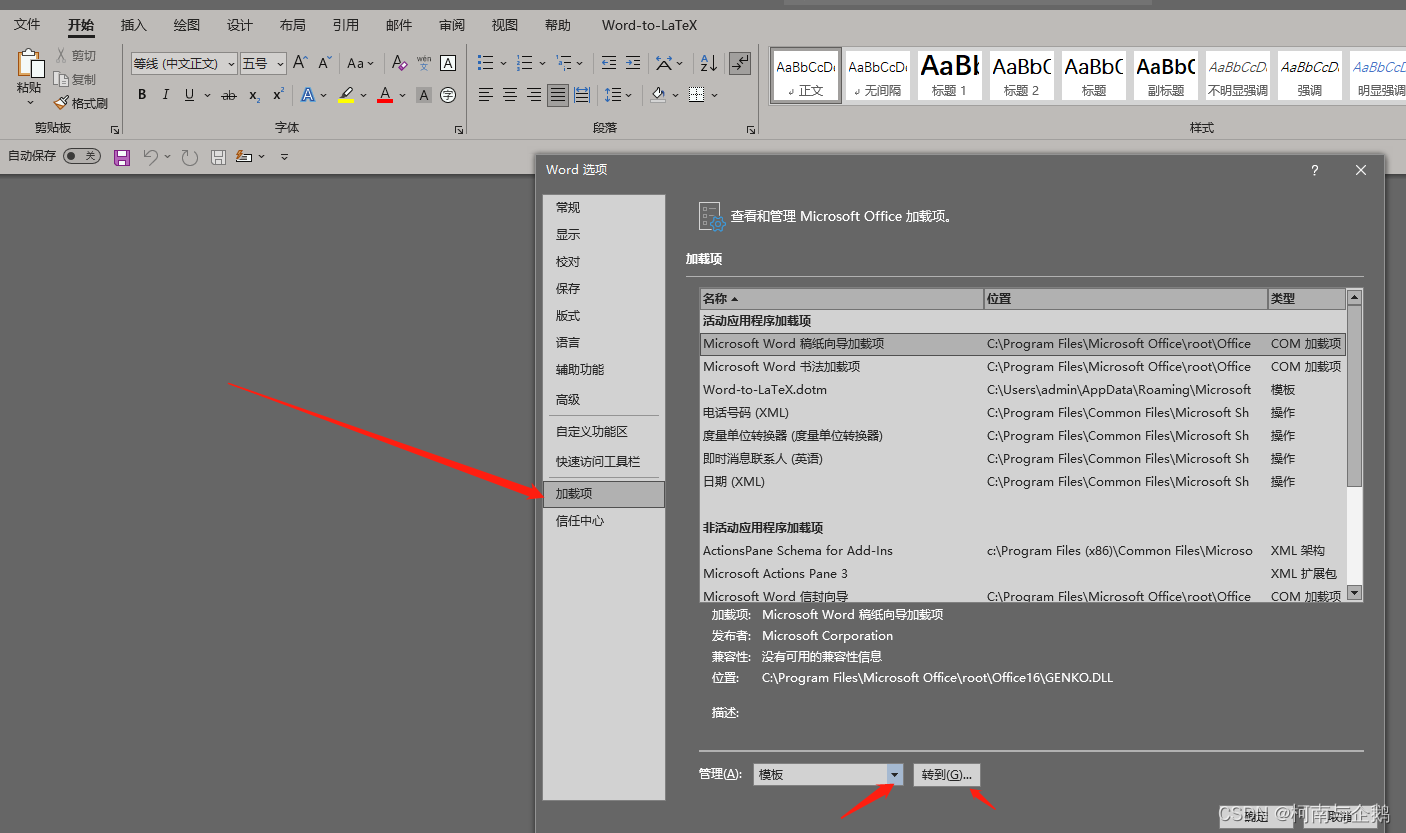Viewport: 1406px width, 833px height.
Task: Click the Decrease Indent icon
Action: click(609, 63)
